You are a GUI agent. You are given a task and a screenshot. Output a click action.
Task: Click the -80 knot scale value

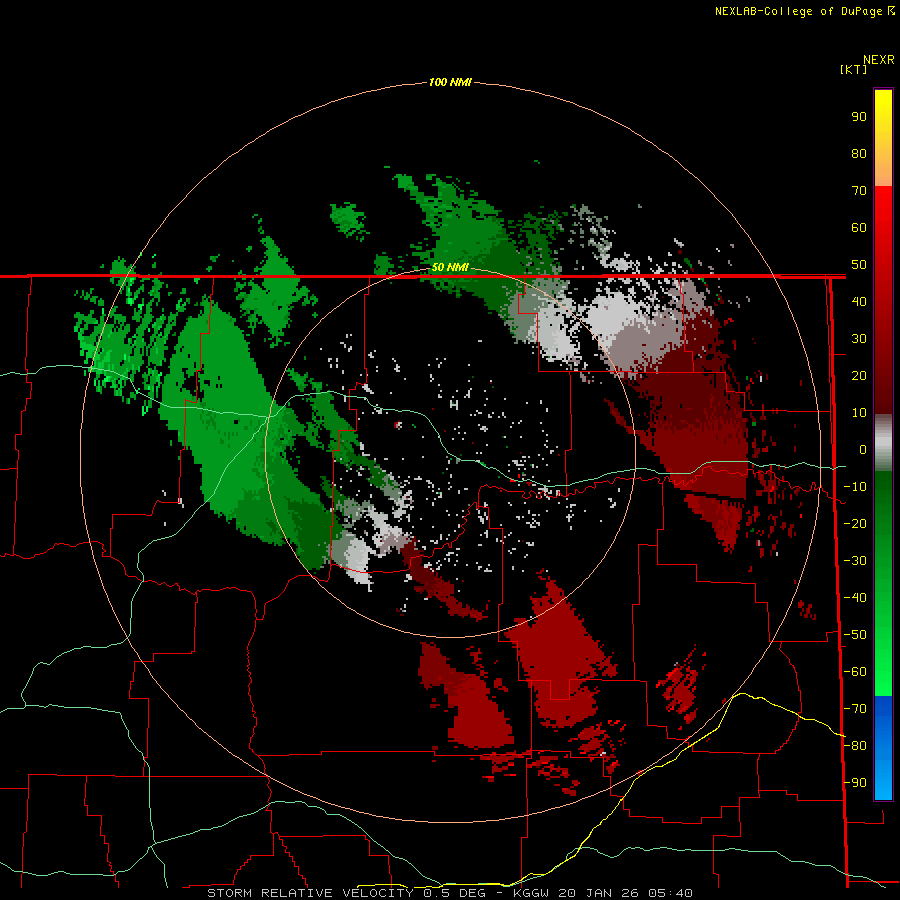click(x=855, y=746)
